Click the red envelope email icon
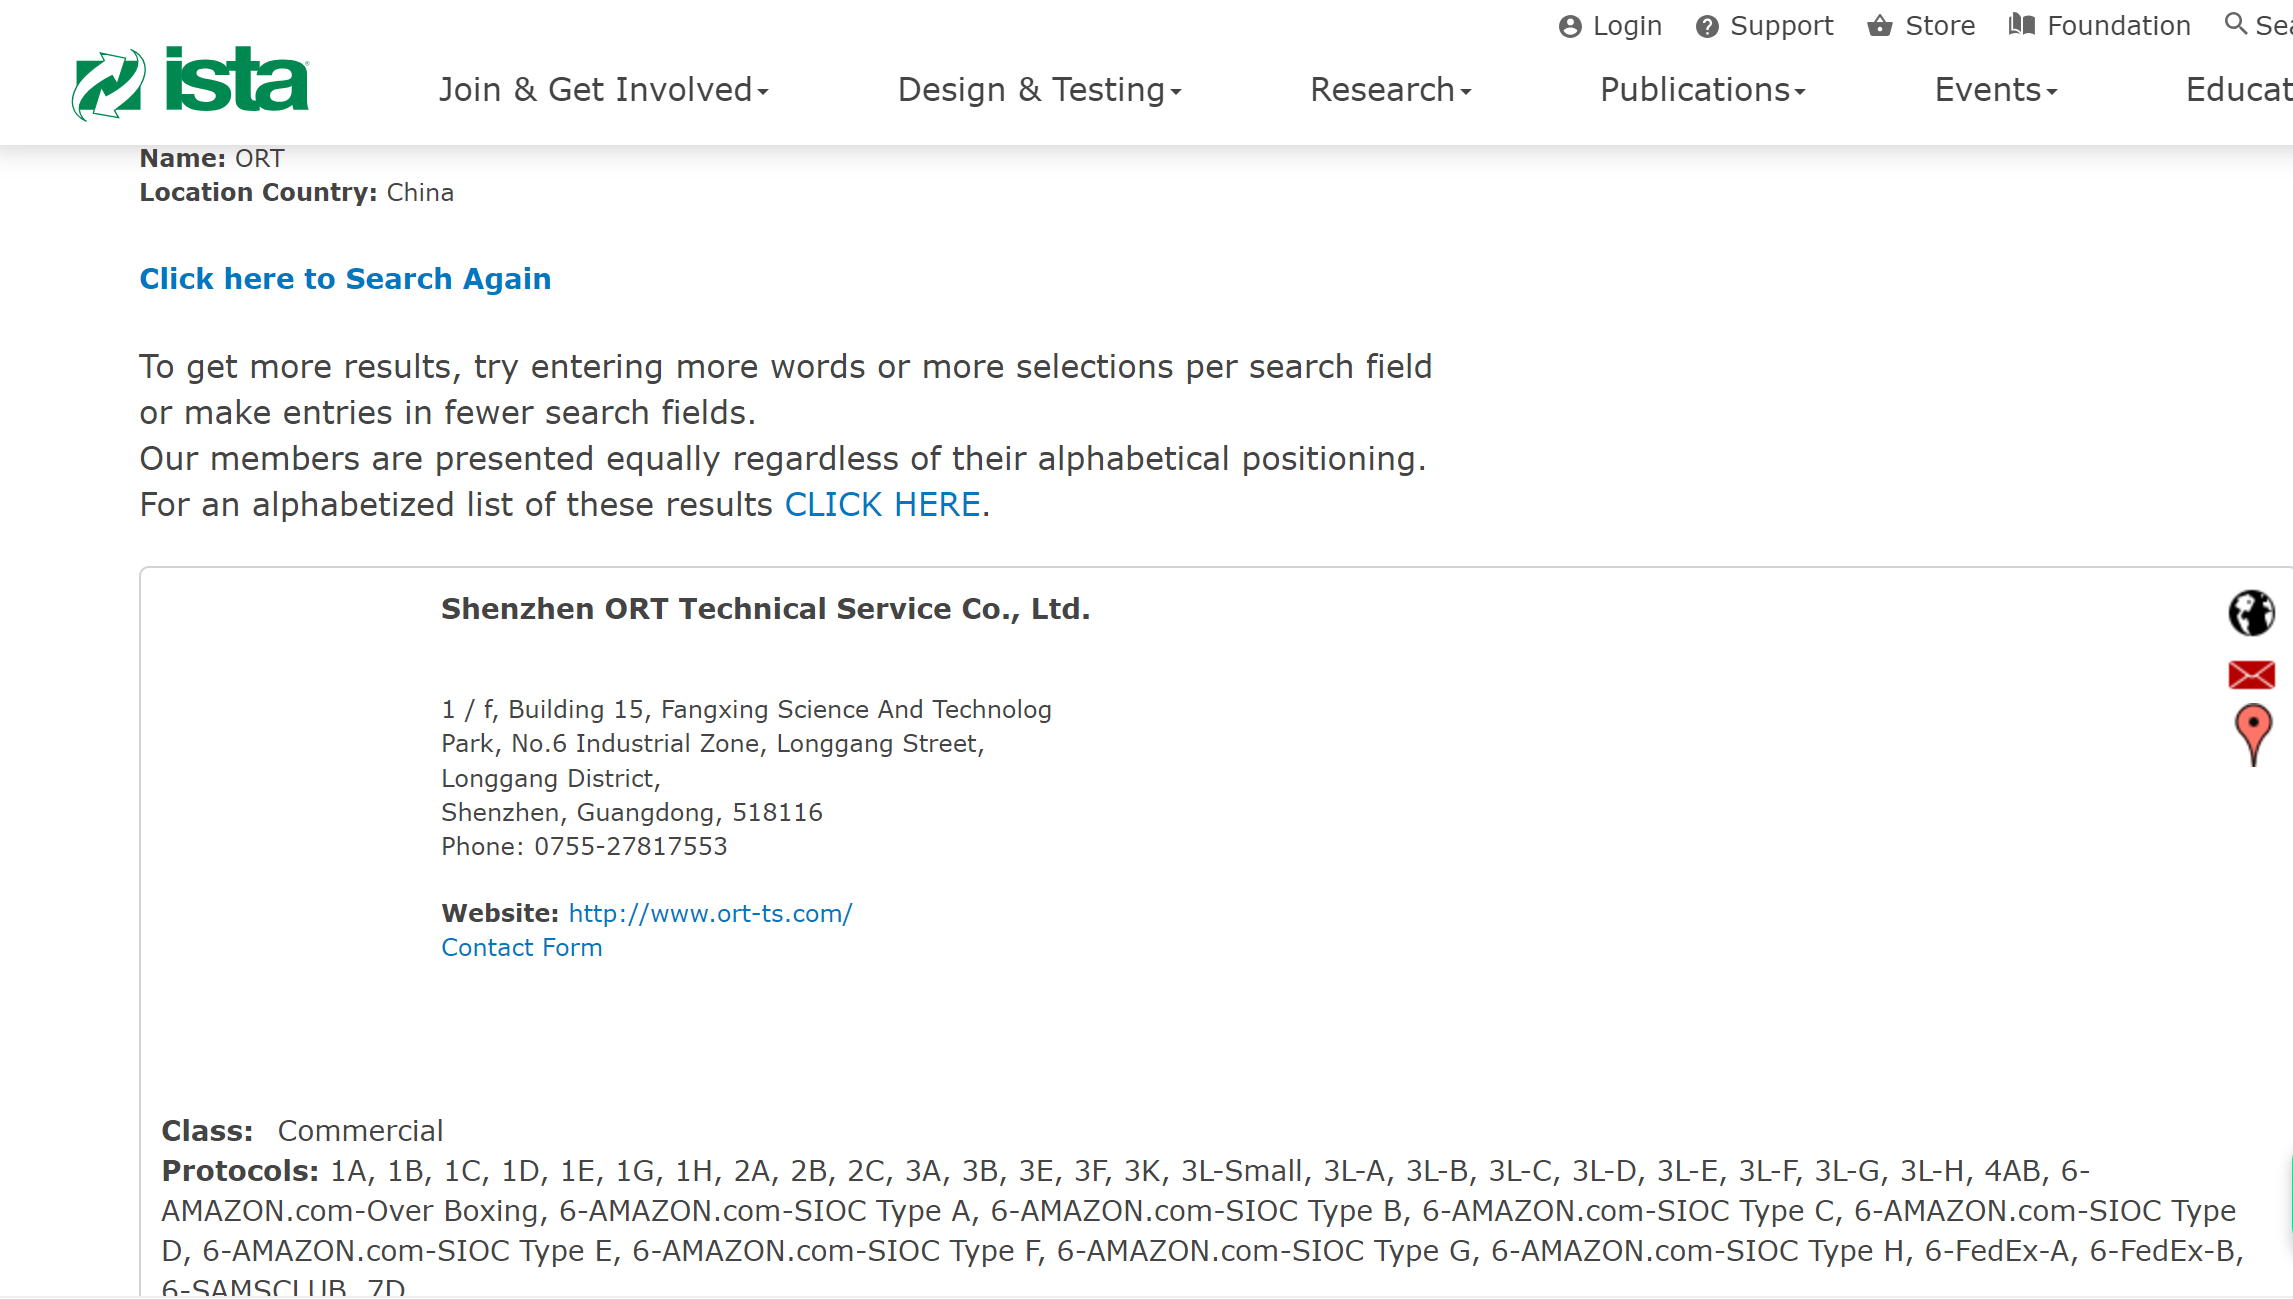This screenshot has height=1299, width=2293. [2251, 675]
